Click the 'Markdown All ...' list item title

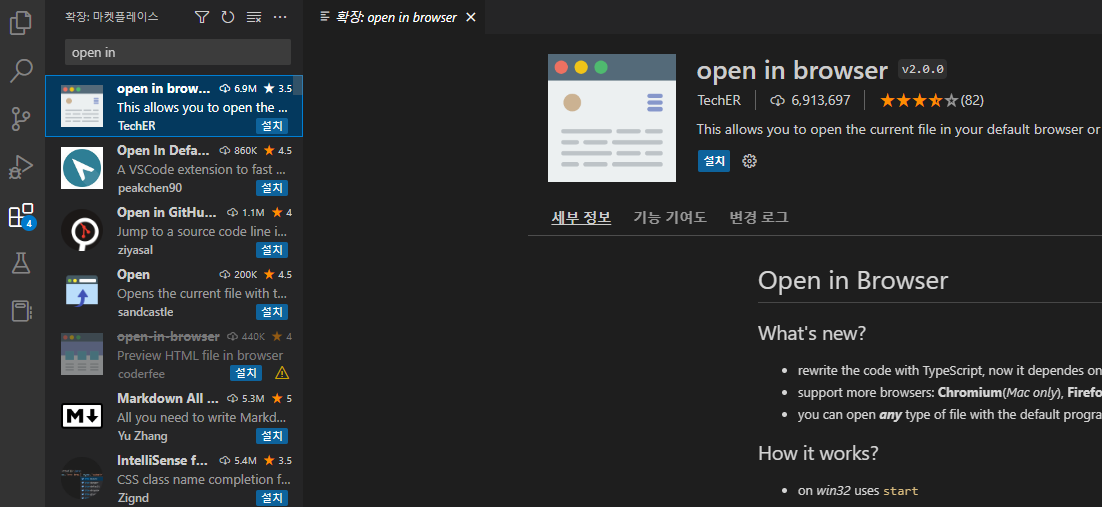click(x=169, y=398)
